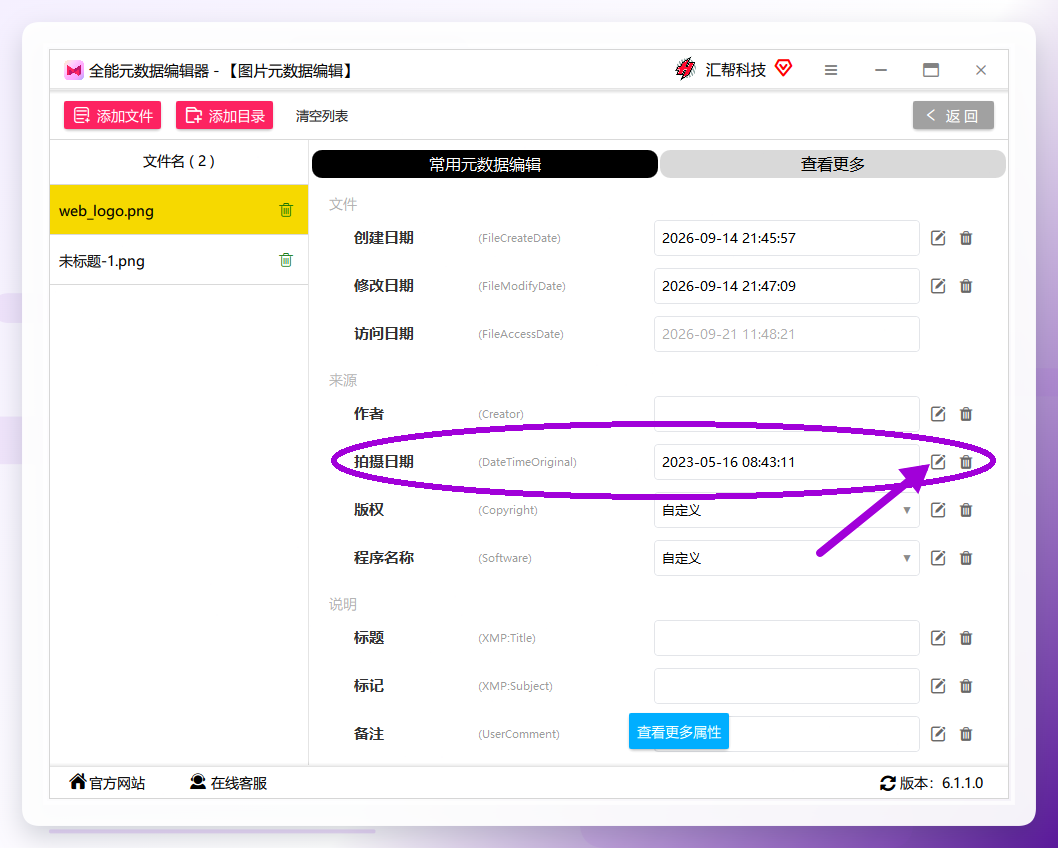The image size is (1058, 848).
Task: Click the 修改日期 date input field
Action: pyautogui.click(x=787, y=286)
